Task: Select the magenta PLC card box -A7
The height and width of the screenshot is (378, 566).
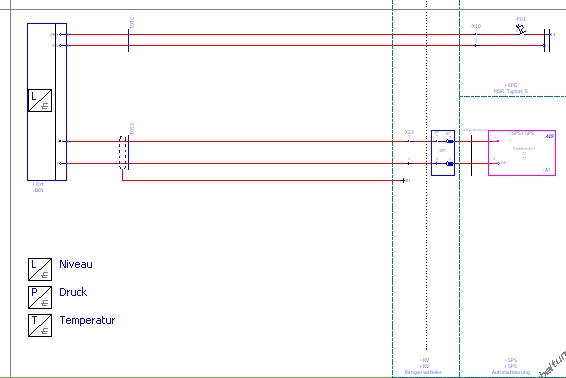Action: pyautogui.click(x=522, y=153)
